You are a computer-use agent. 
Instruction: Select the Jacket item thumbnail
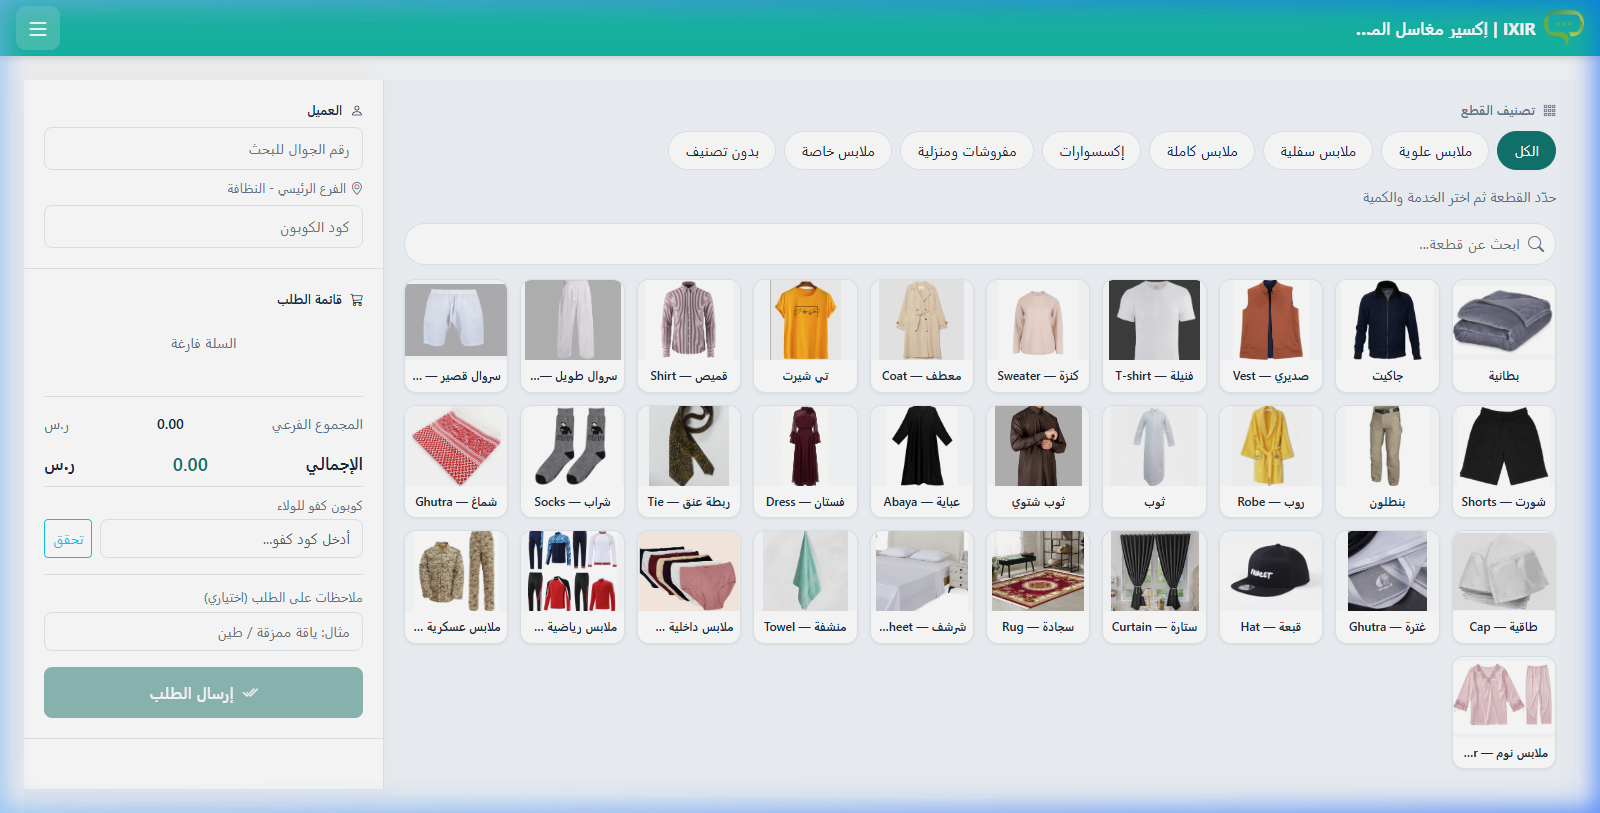(1387, 321)
